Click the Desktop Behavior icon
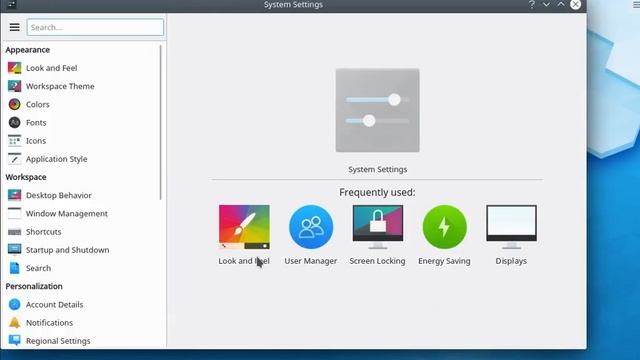This screenshot has width=640, height=360. click(x=14, y=195)
